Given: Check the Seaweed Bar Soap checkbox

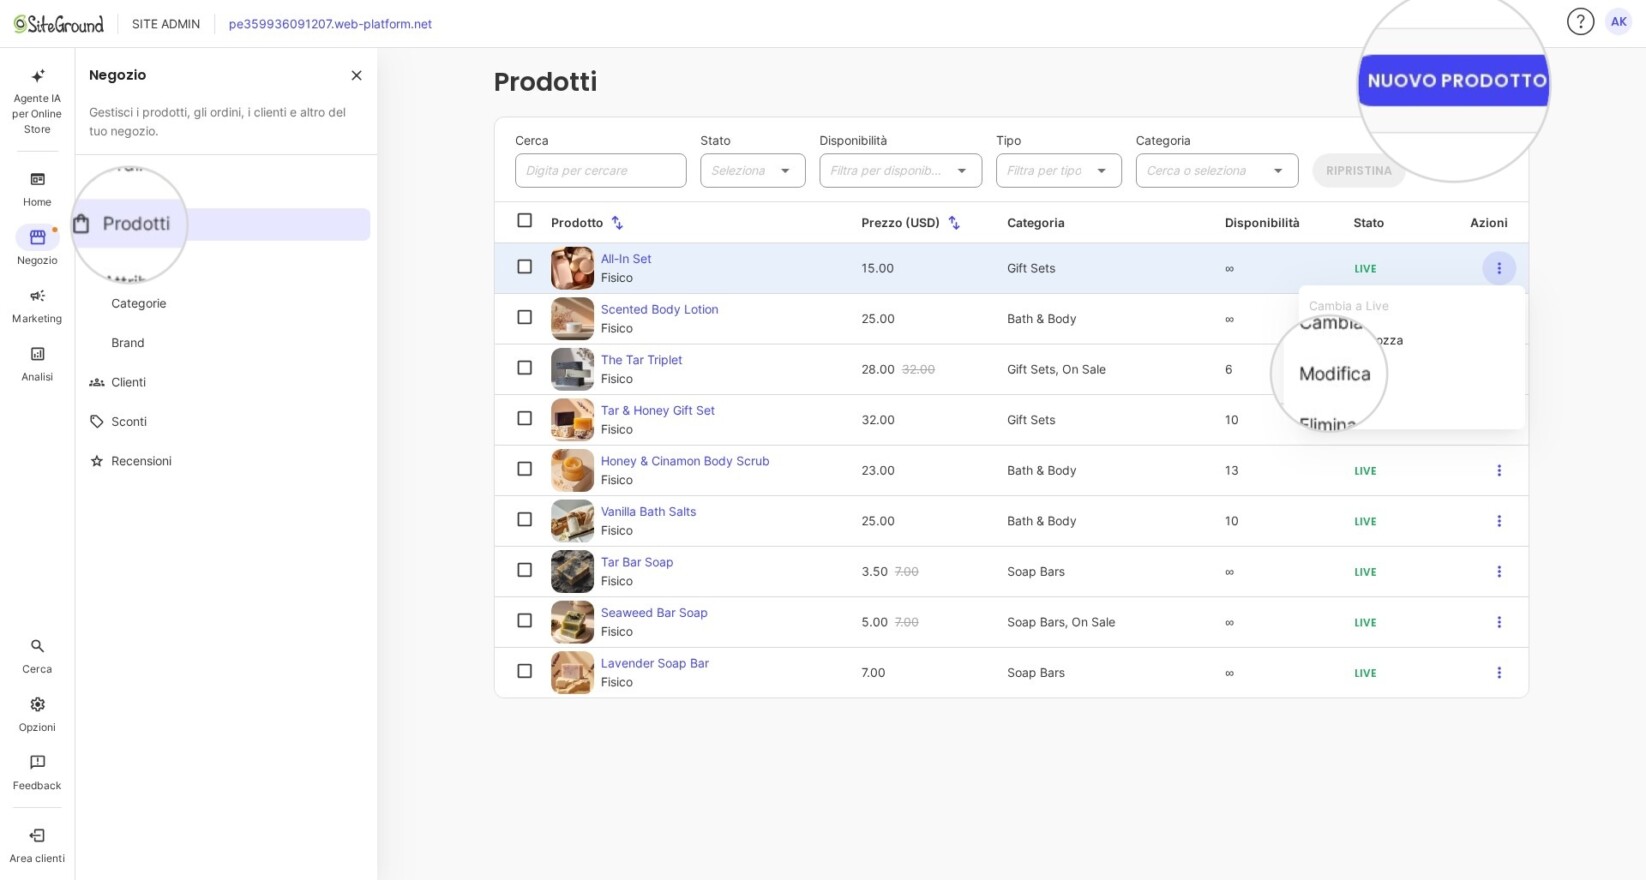Looking at the screenshot, I should coord(524,621).
